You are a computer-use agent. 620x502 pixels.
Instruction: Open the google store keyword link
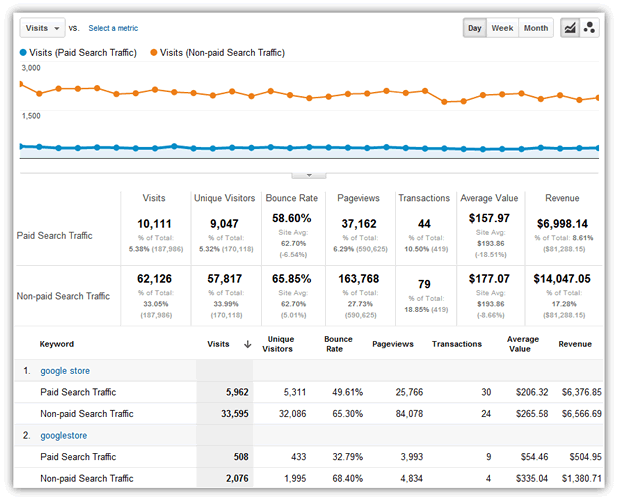[x=65, y=371]
